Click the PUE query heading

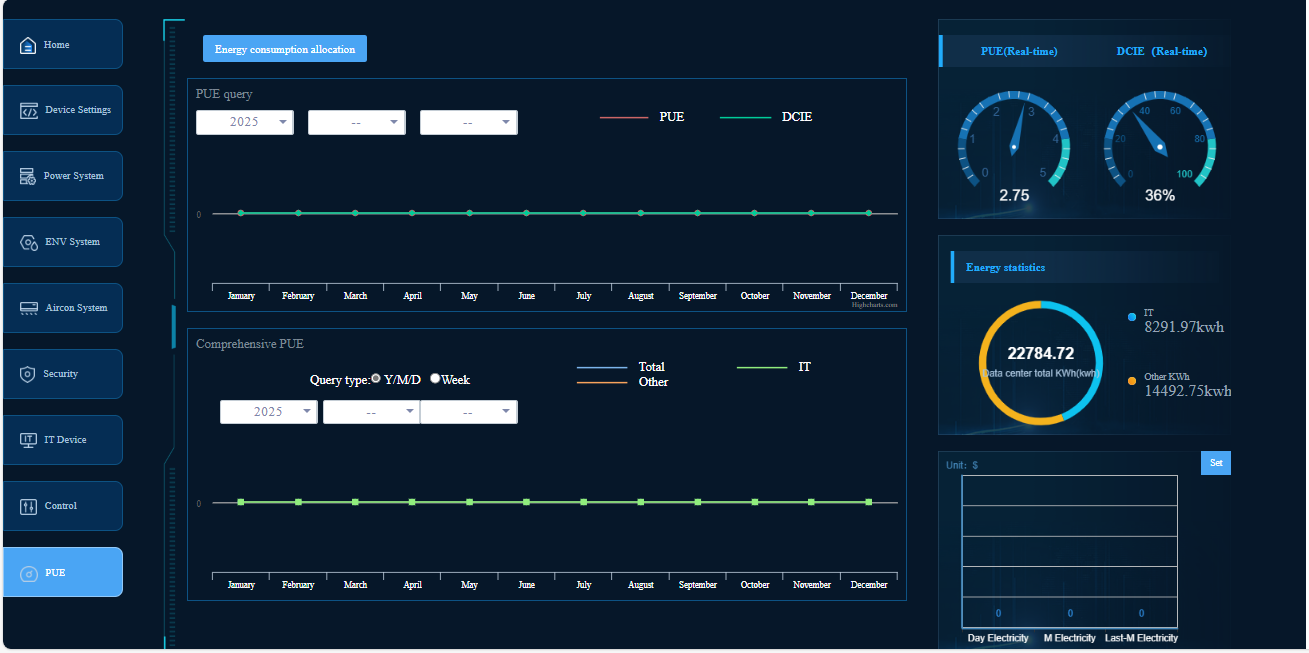pyautogui.click(x=224, y=94)
